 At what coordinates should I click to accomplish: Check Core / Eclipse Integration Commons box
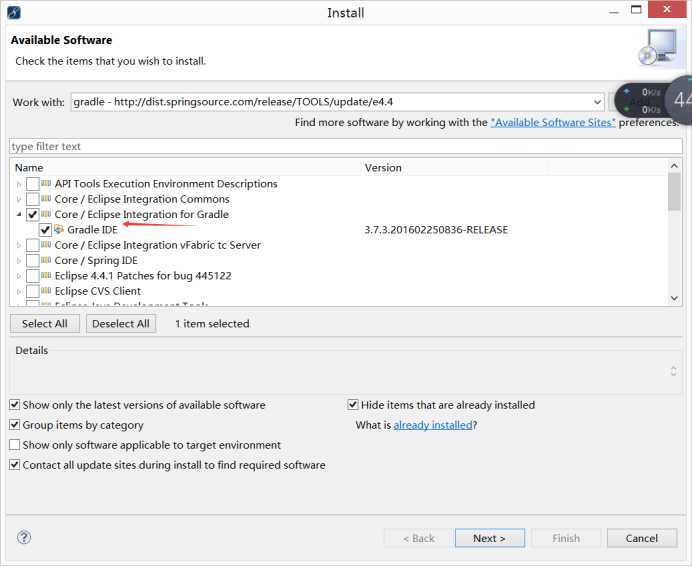[33, 199]
